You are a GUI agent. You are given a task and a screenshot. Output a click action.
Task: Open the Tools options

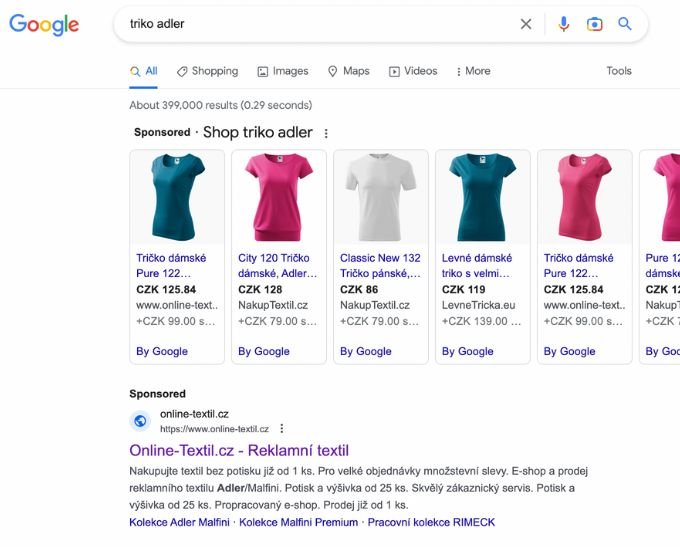click(x=619, y=71)
